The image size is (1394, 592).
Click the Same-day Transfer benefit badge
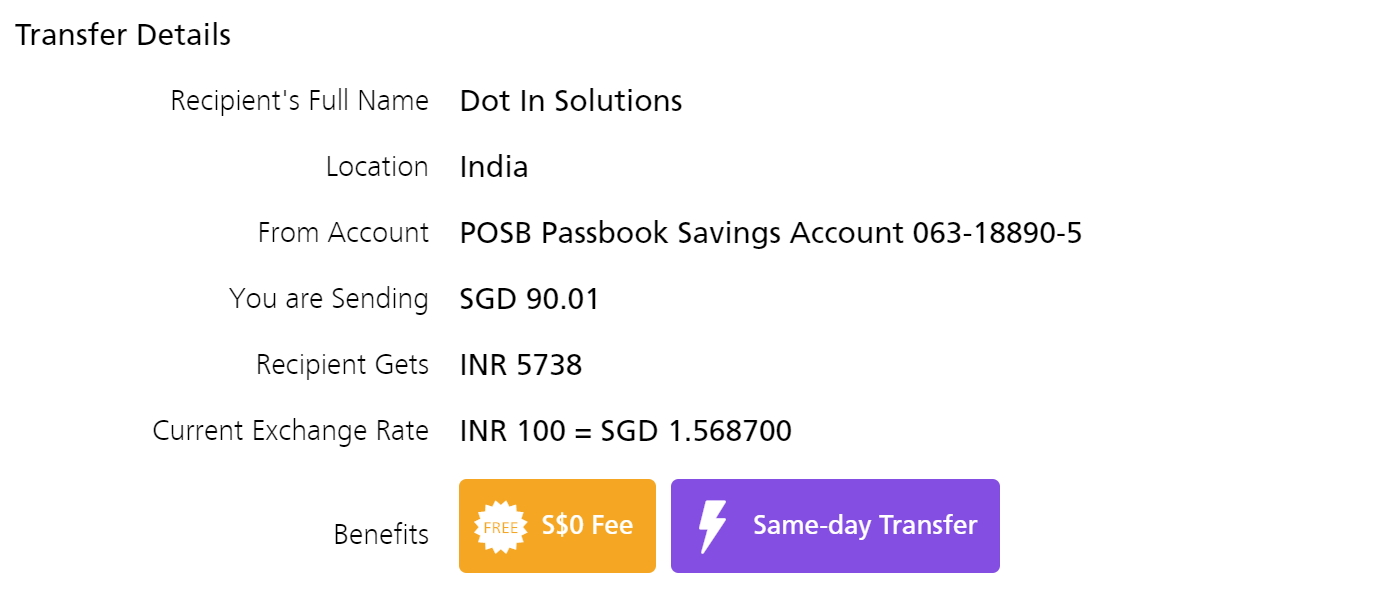click(x=835, y=526)
